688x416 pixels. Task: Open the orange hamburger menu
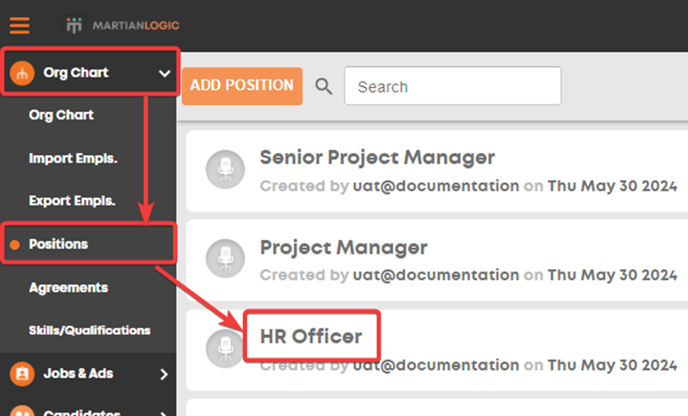click(x=20, y=25)
